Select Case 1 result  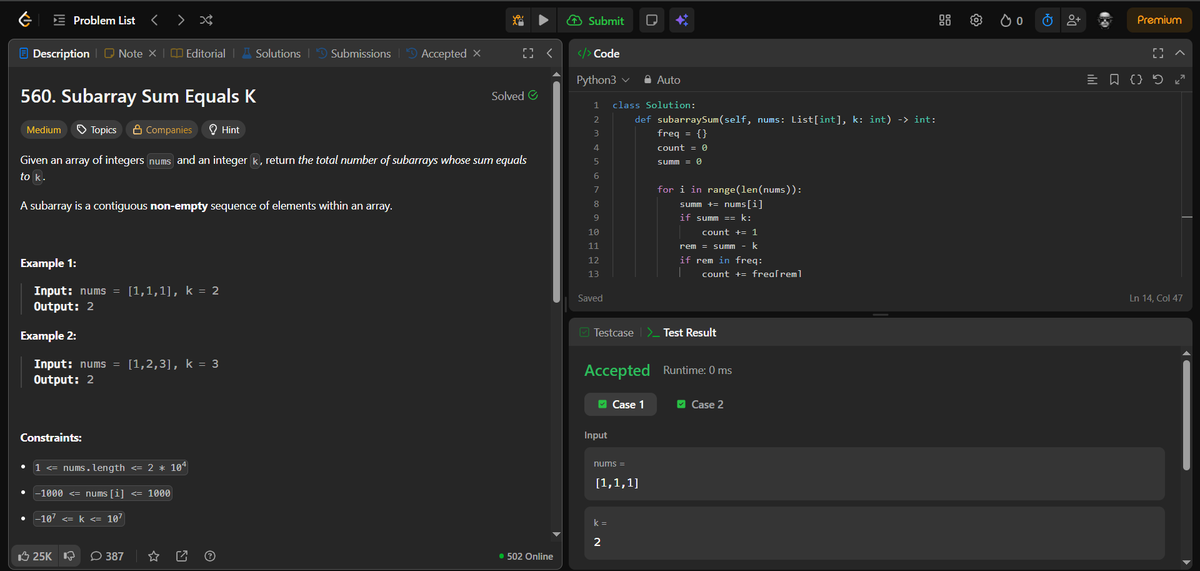tap(621, 404)
